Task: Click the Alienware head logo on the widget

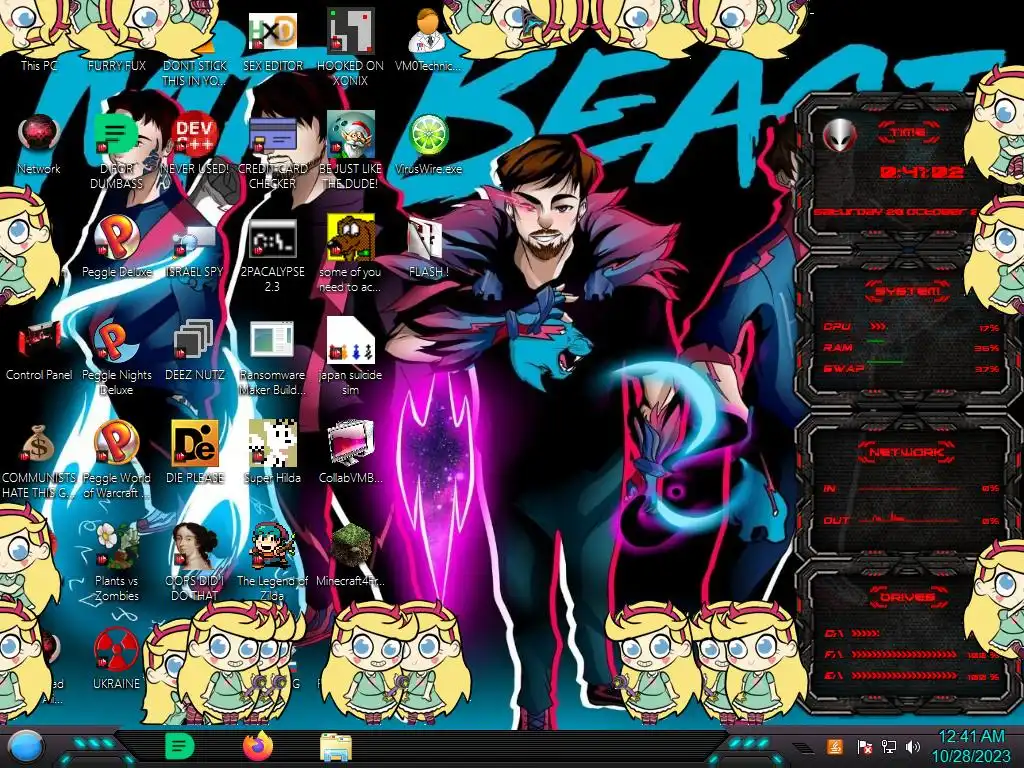Action: 839,135
